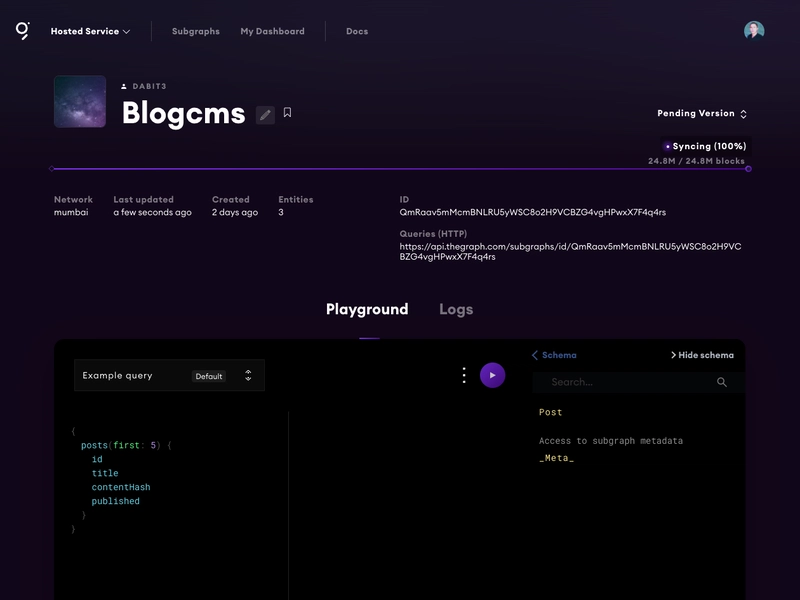Click the sync progress bar end marker
The height and width of the screenshot is (600, 800).
tap(748, 169)
